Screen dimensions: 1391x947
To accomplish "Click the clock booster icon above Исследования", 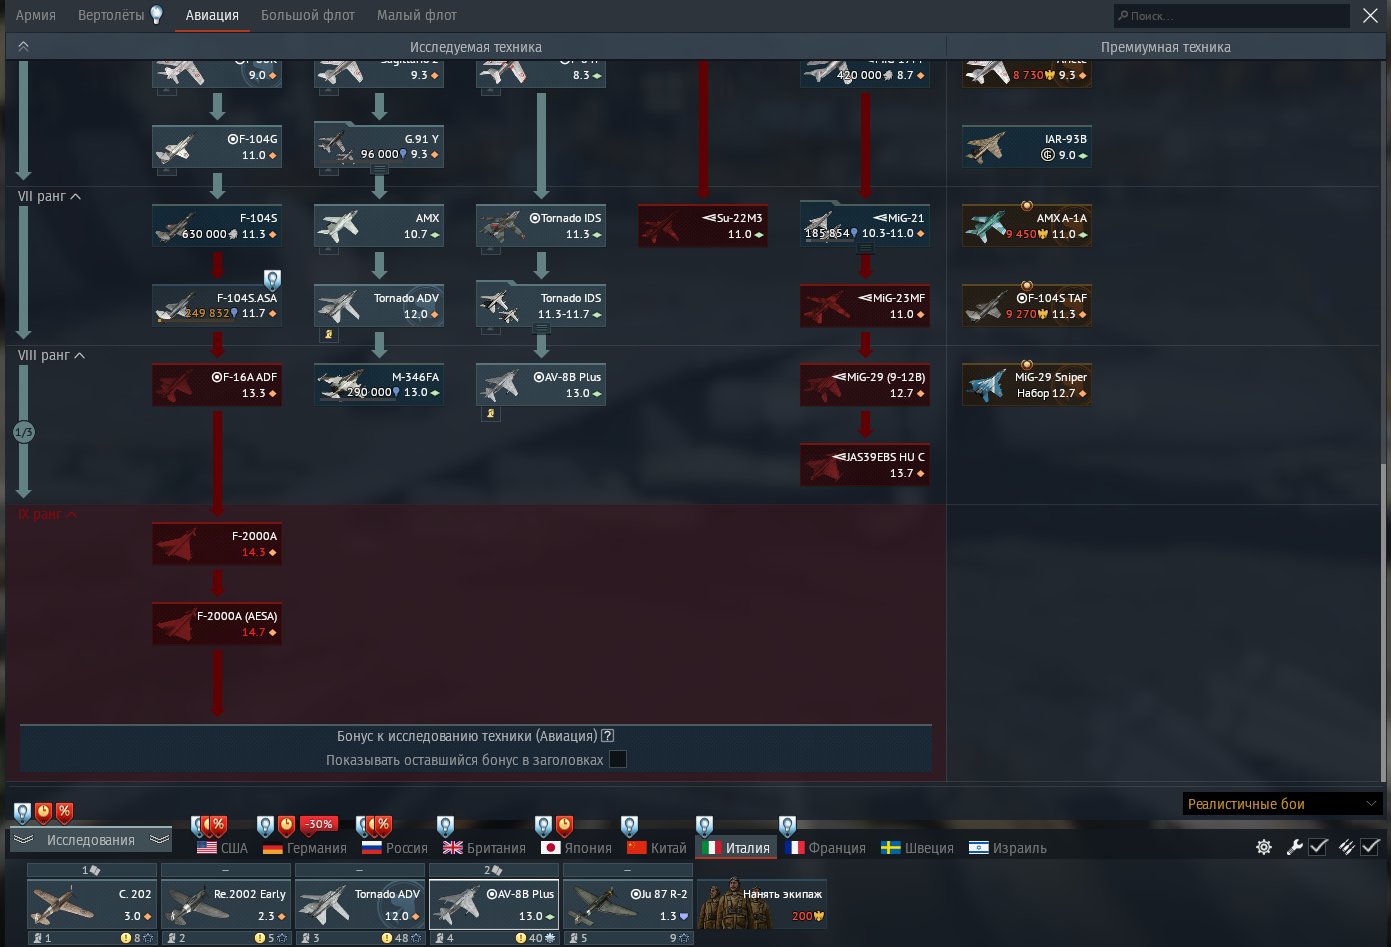I will [43, 812].
